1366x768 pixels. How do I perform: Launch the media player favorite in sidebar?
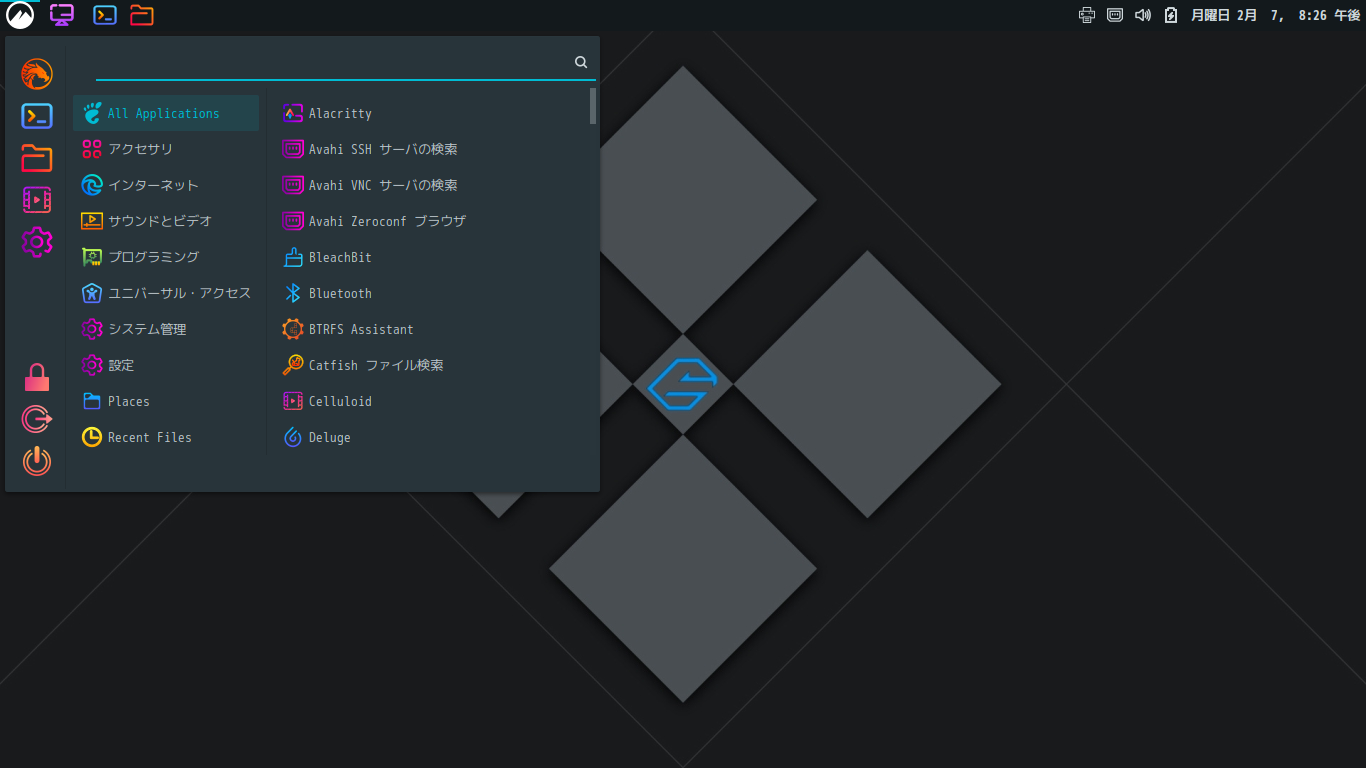click(37, 200)
